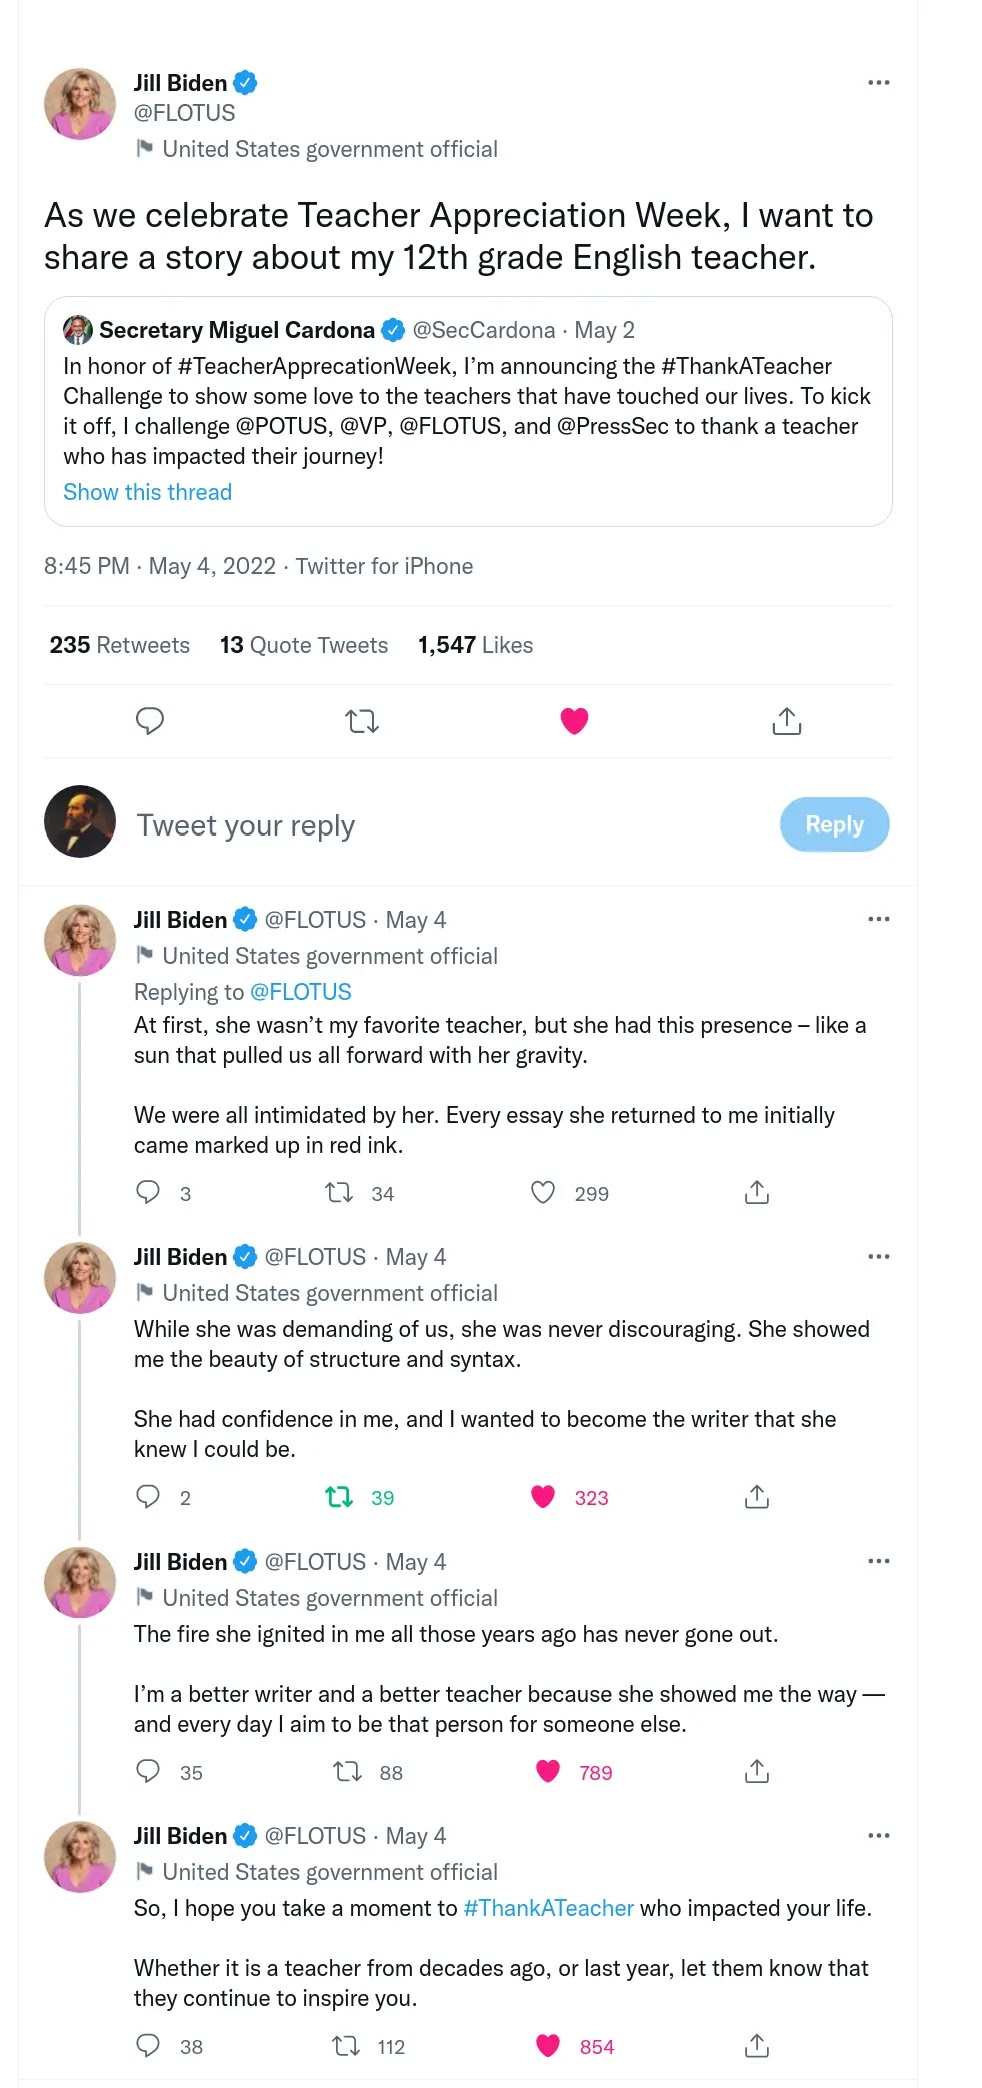This screenshot has width=982, height=2088.
Task: Open more options for the main tweet
Action: click(878, 83)
